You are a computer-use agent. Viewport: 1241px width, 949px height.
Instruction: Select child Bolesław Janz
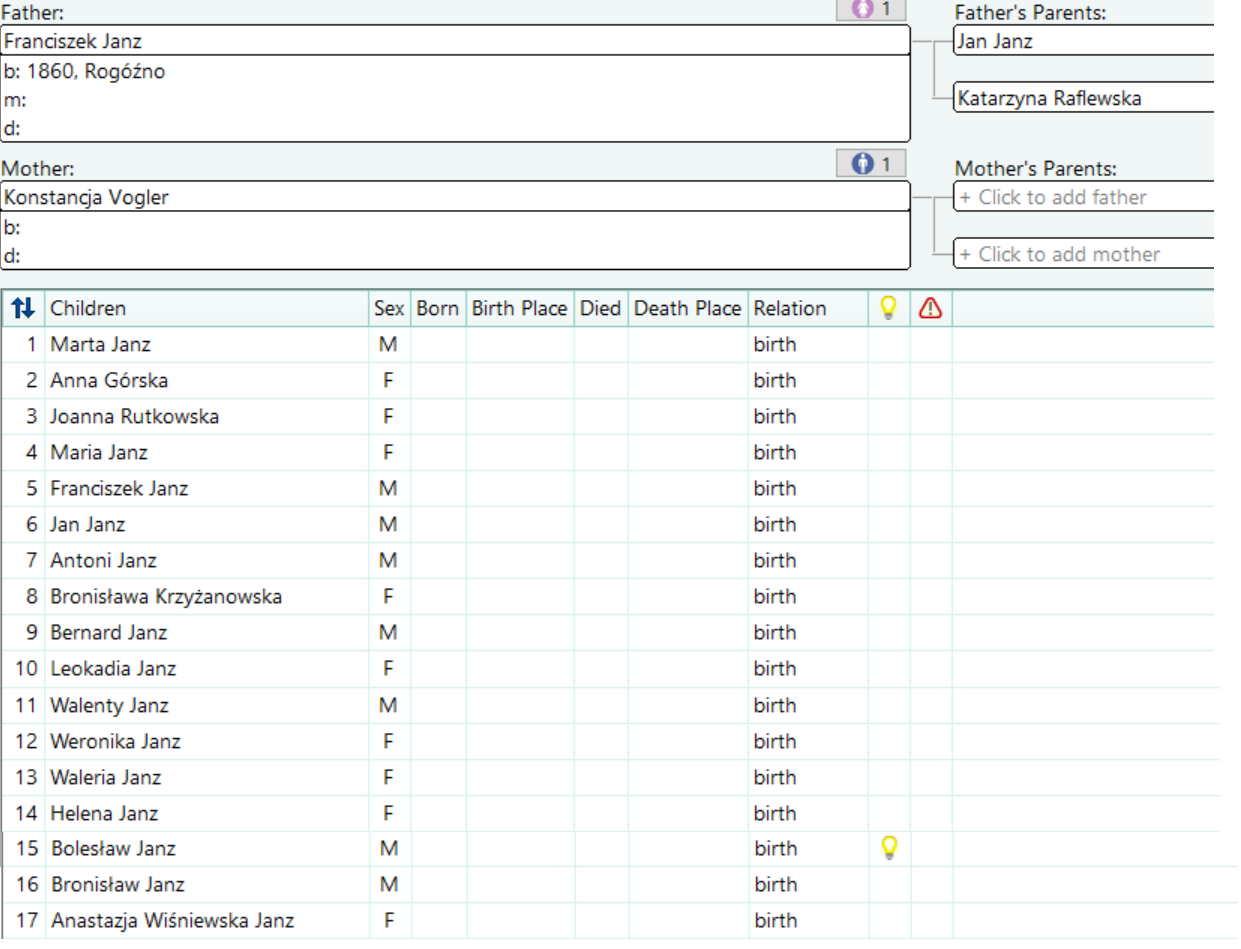point(113,848)
